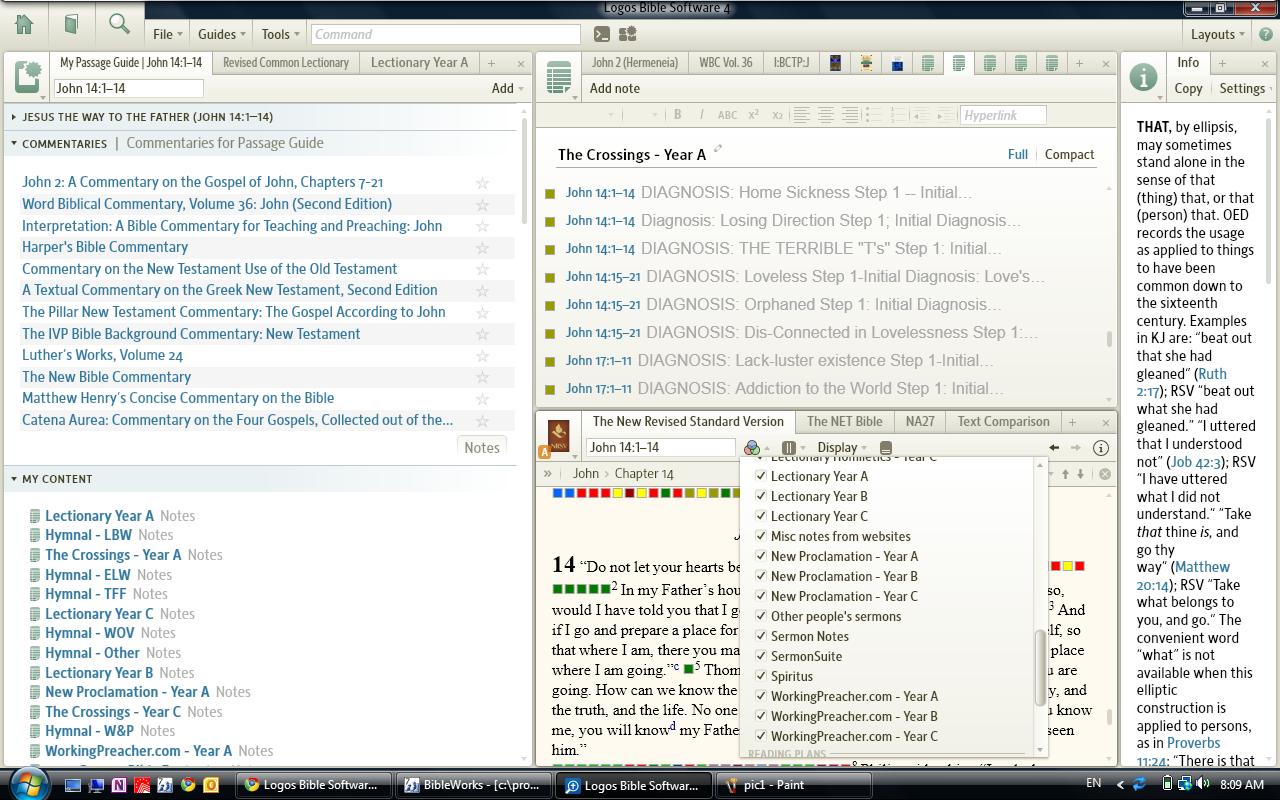
Task: Apply superscript formatting in the notes toolbar
Action: click(x=754, y=115)
